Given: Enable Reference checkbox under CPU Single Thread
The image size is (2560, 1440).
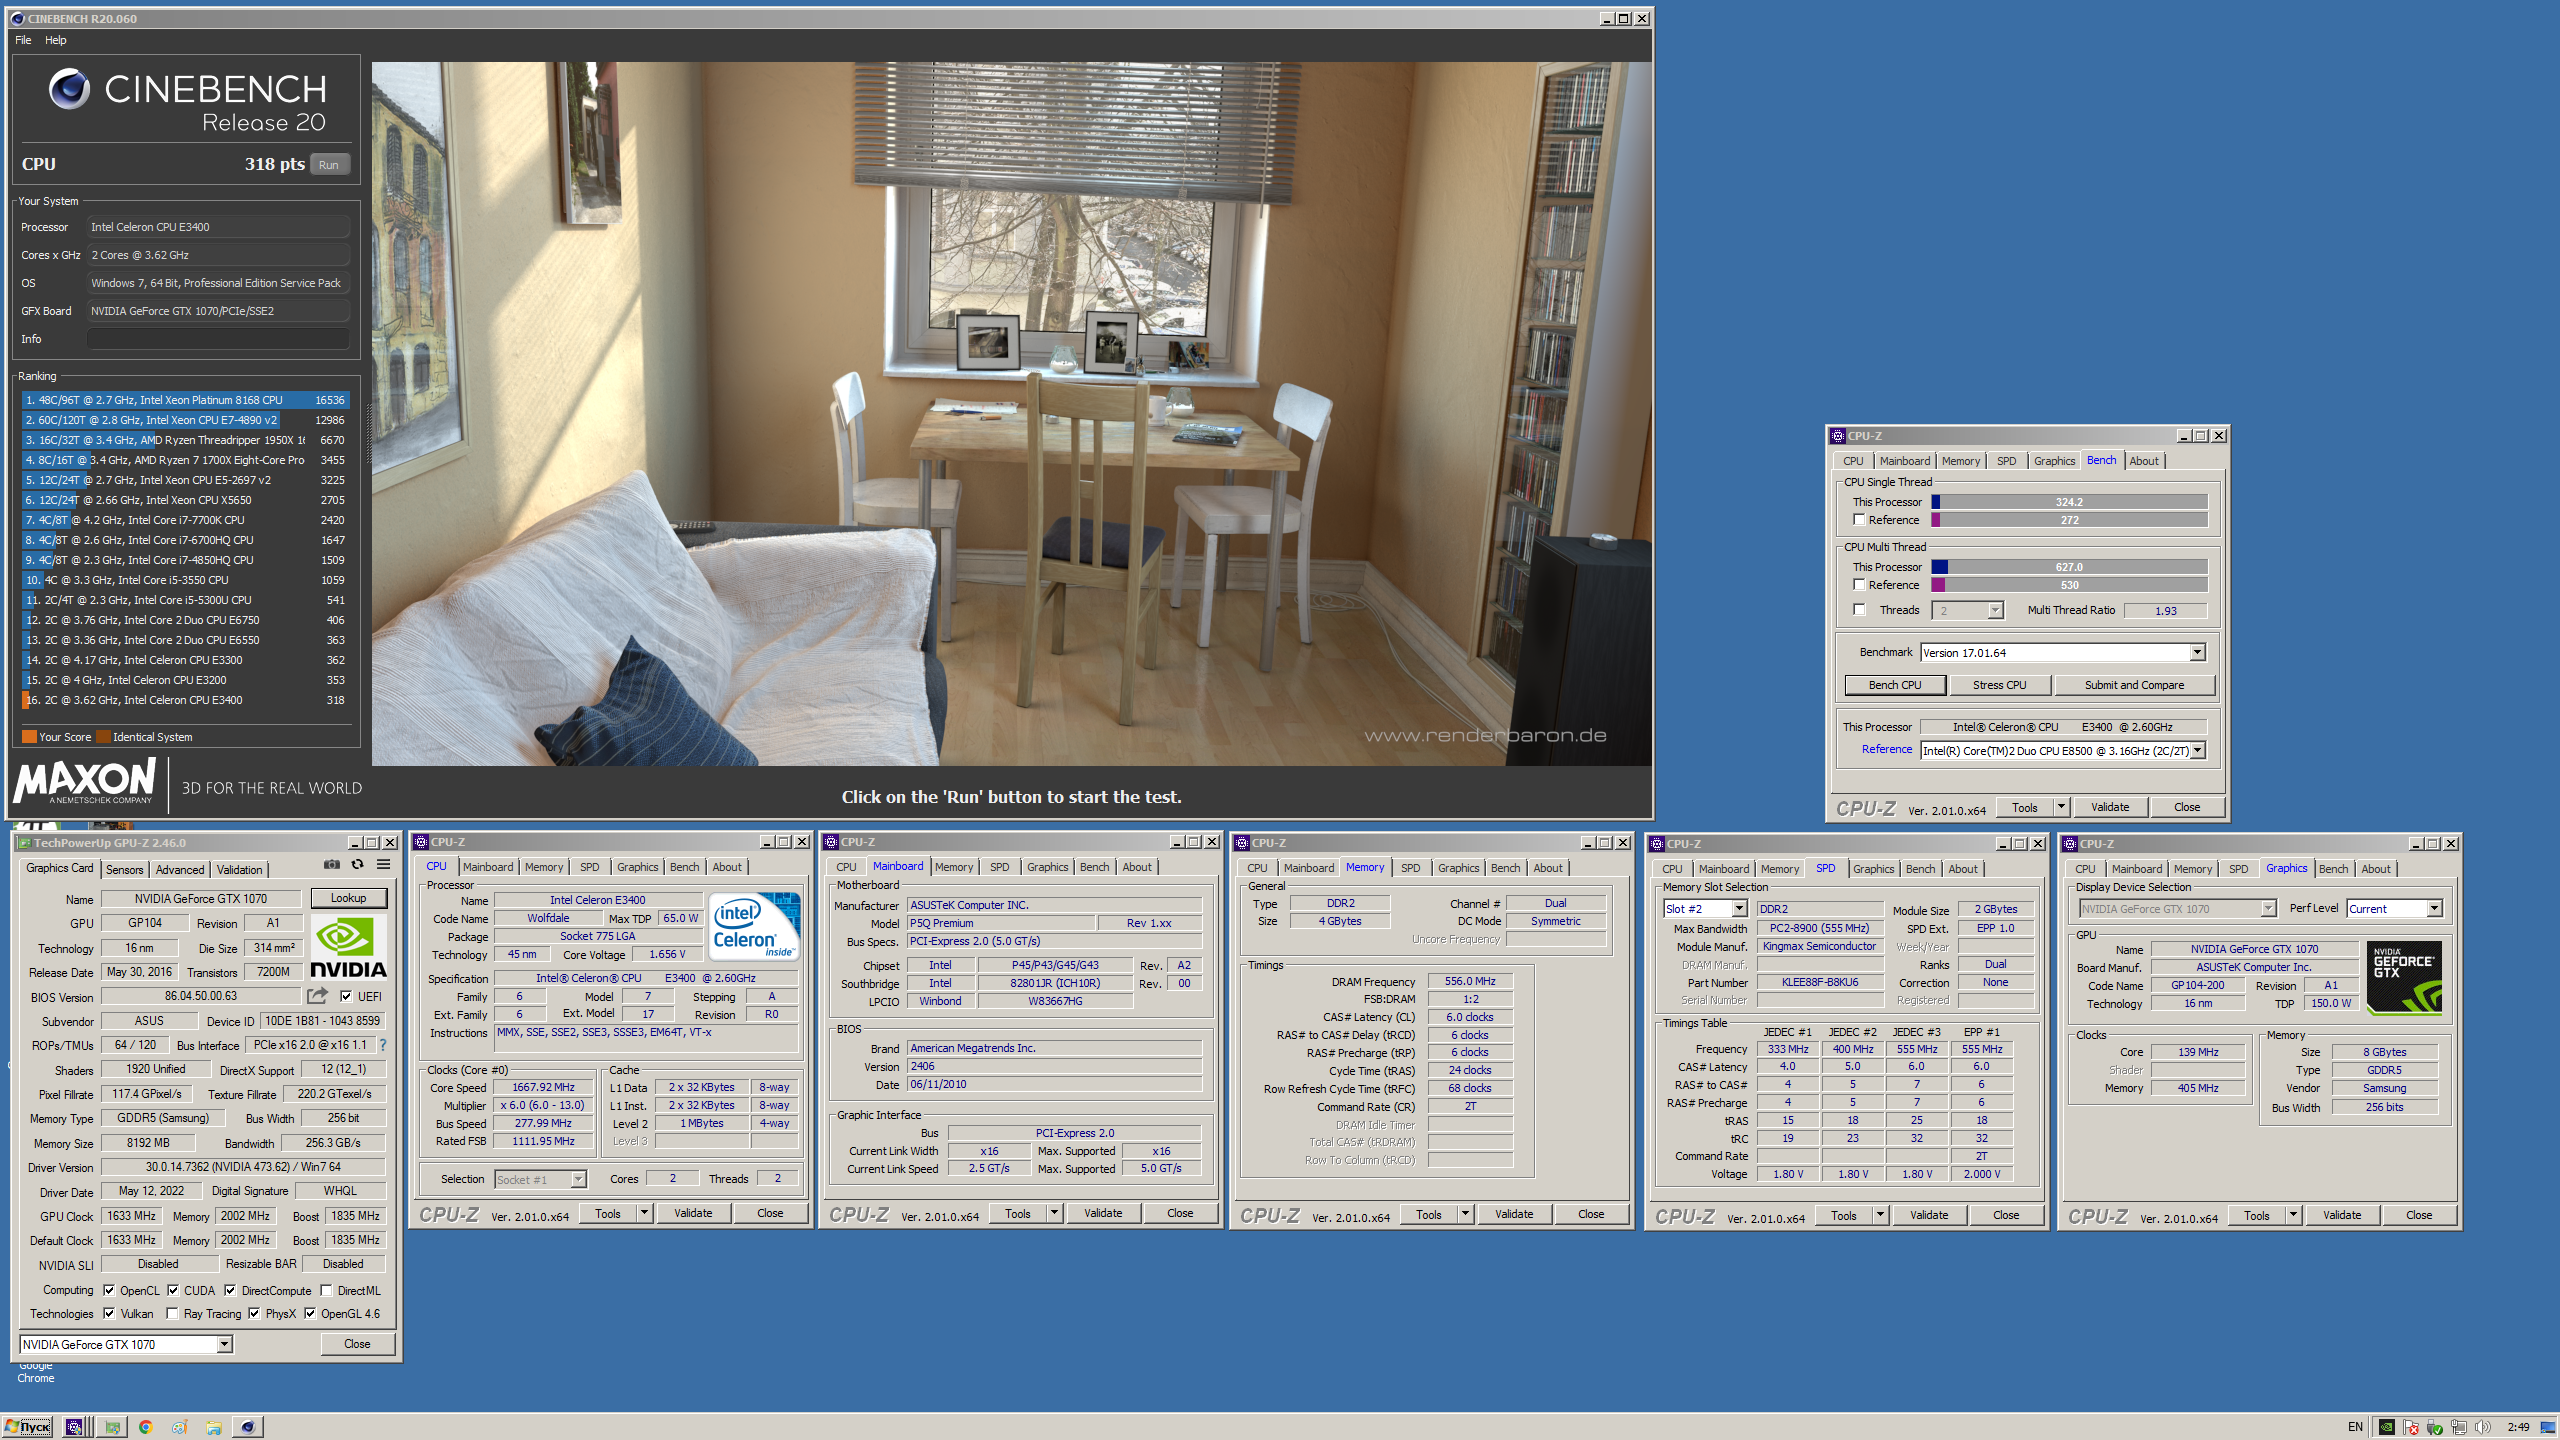Looking at the screenshot, I should [x=1859, y=520].
